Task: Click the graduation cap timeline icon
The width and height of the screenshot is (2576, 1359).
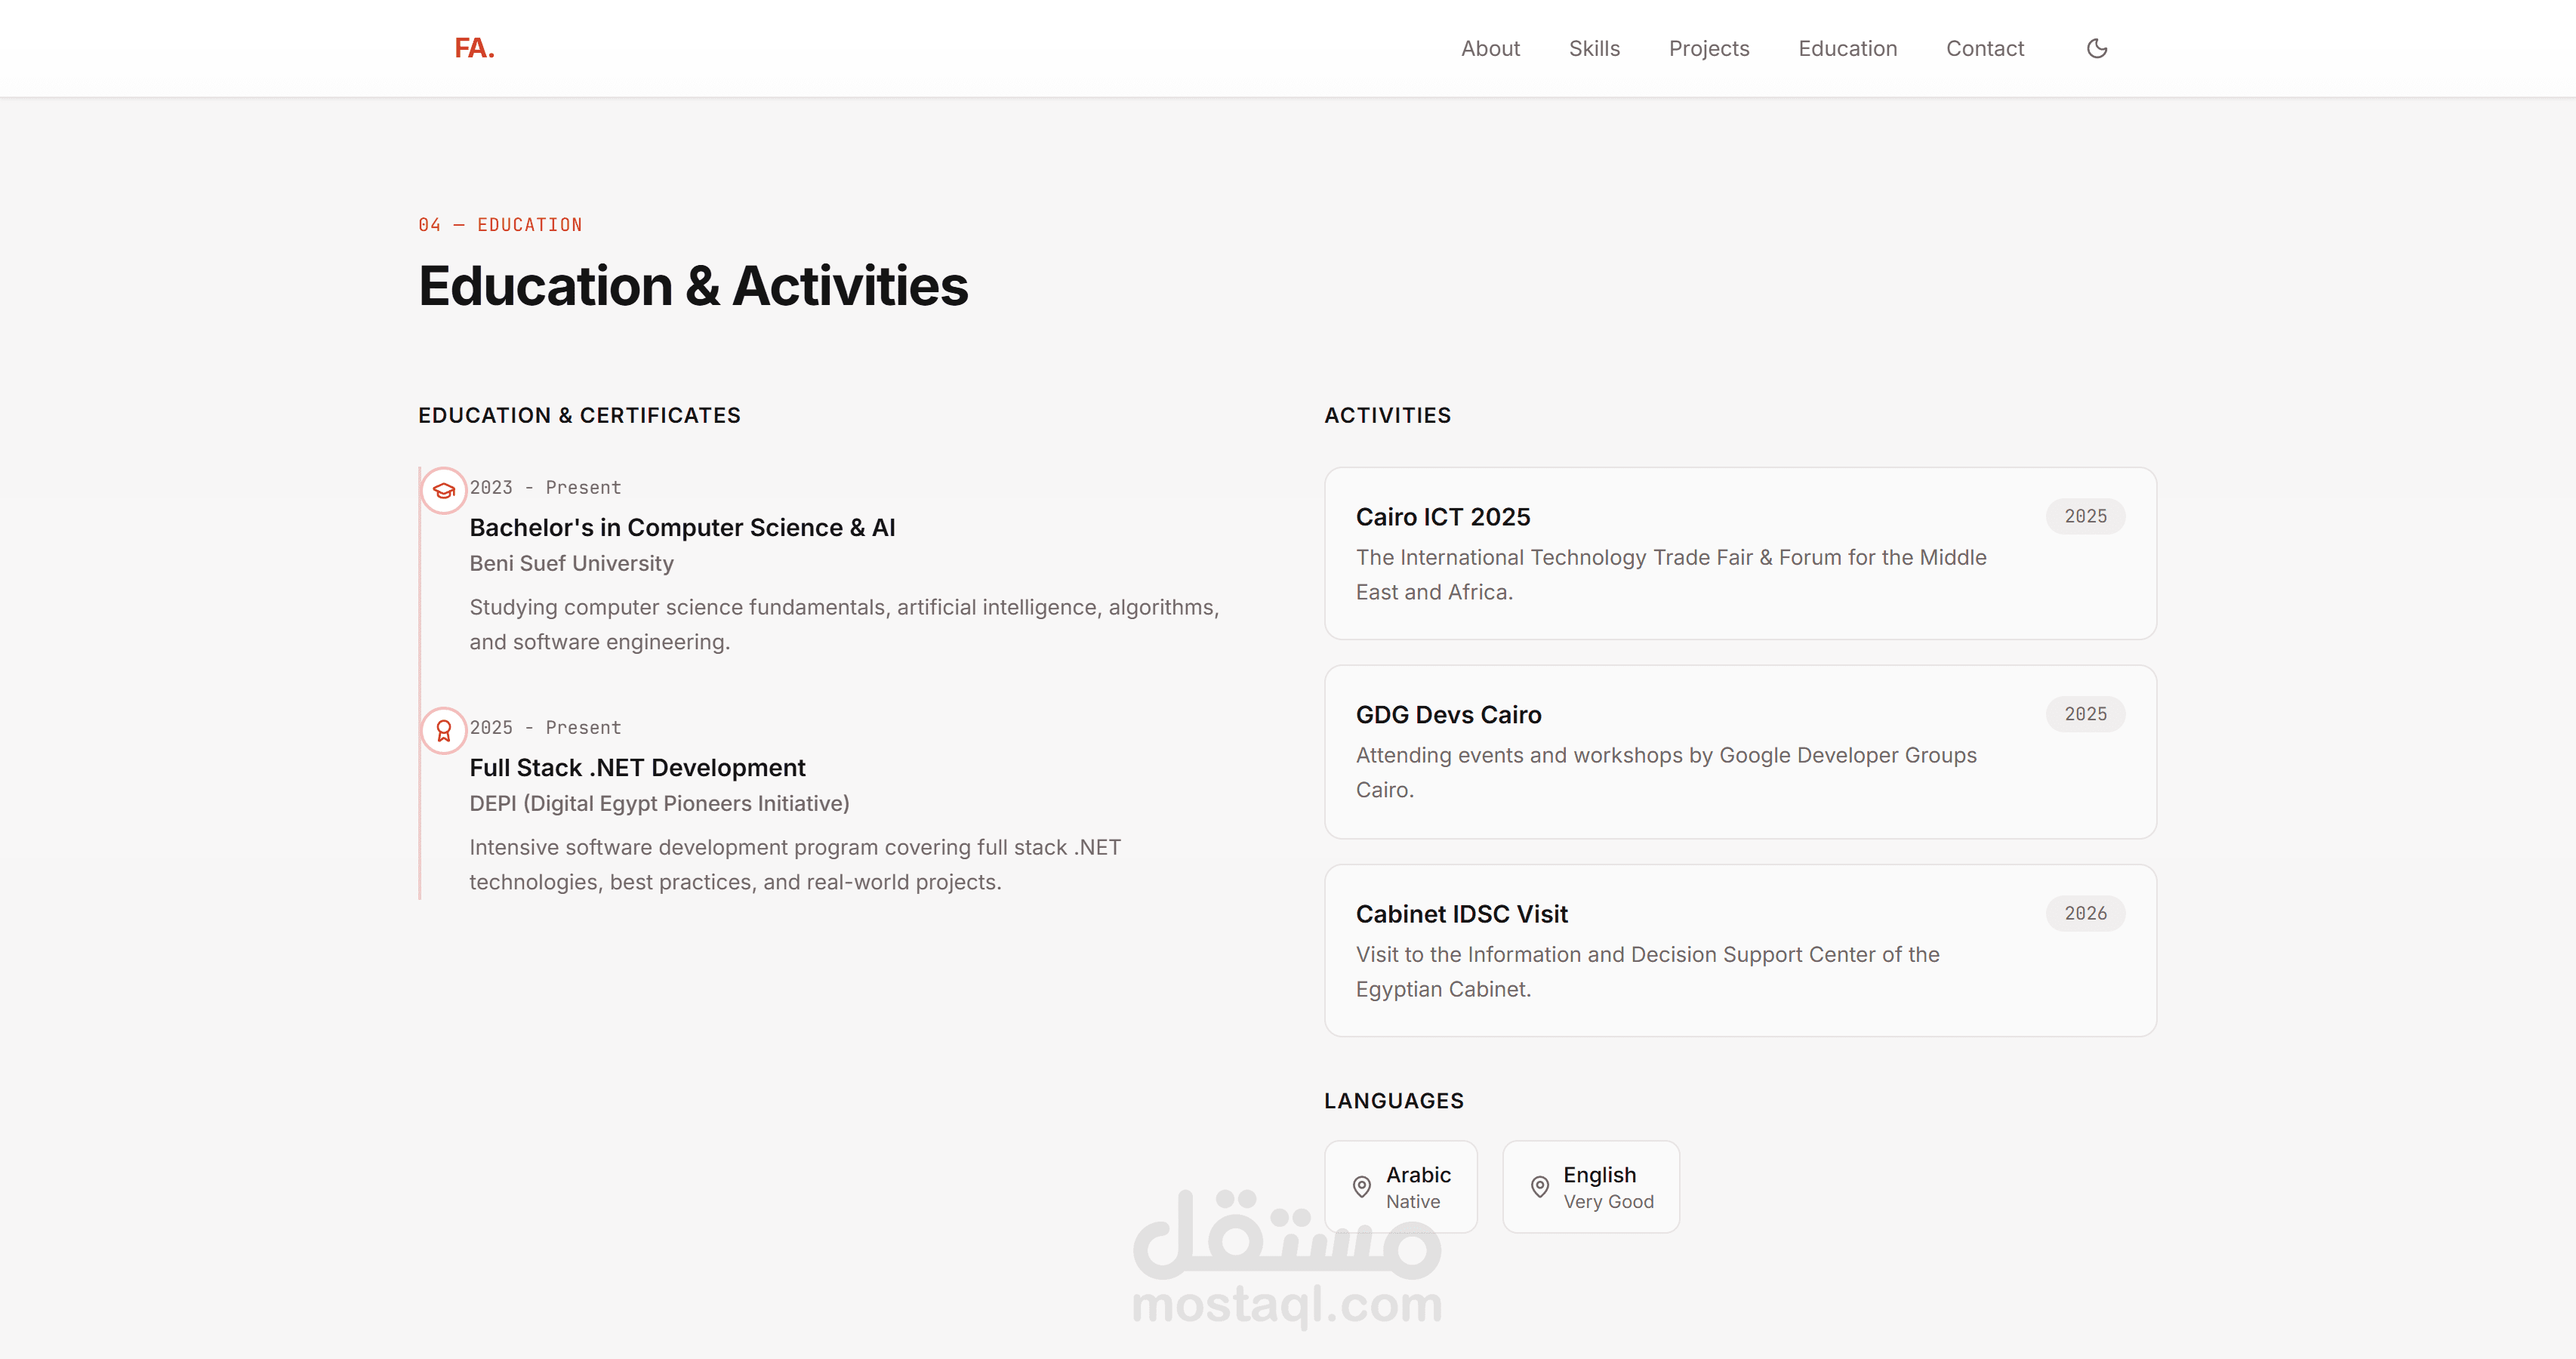Action: pos(444,491)
